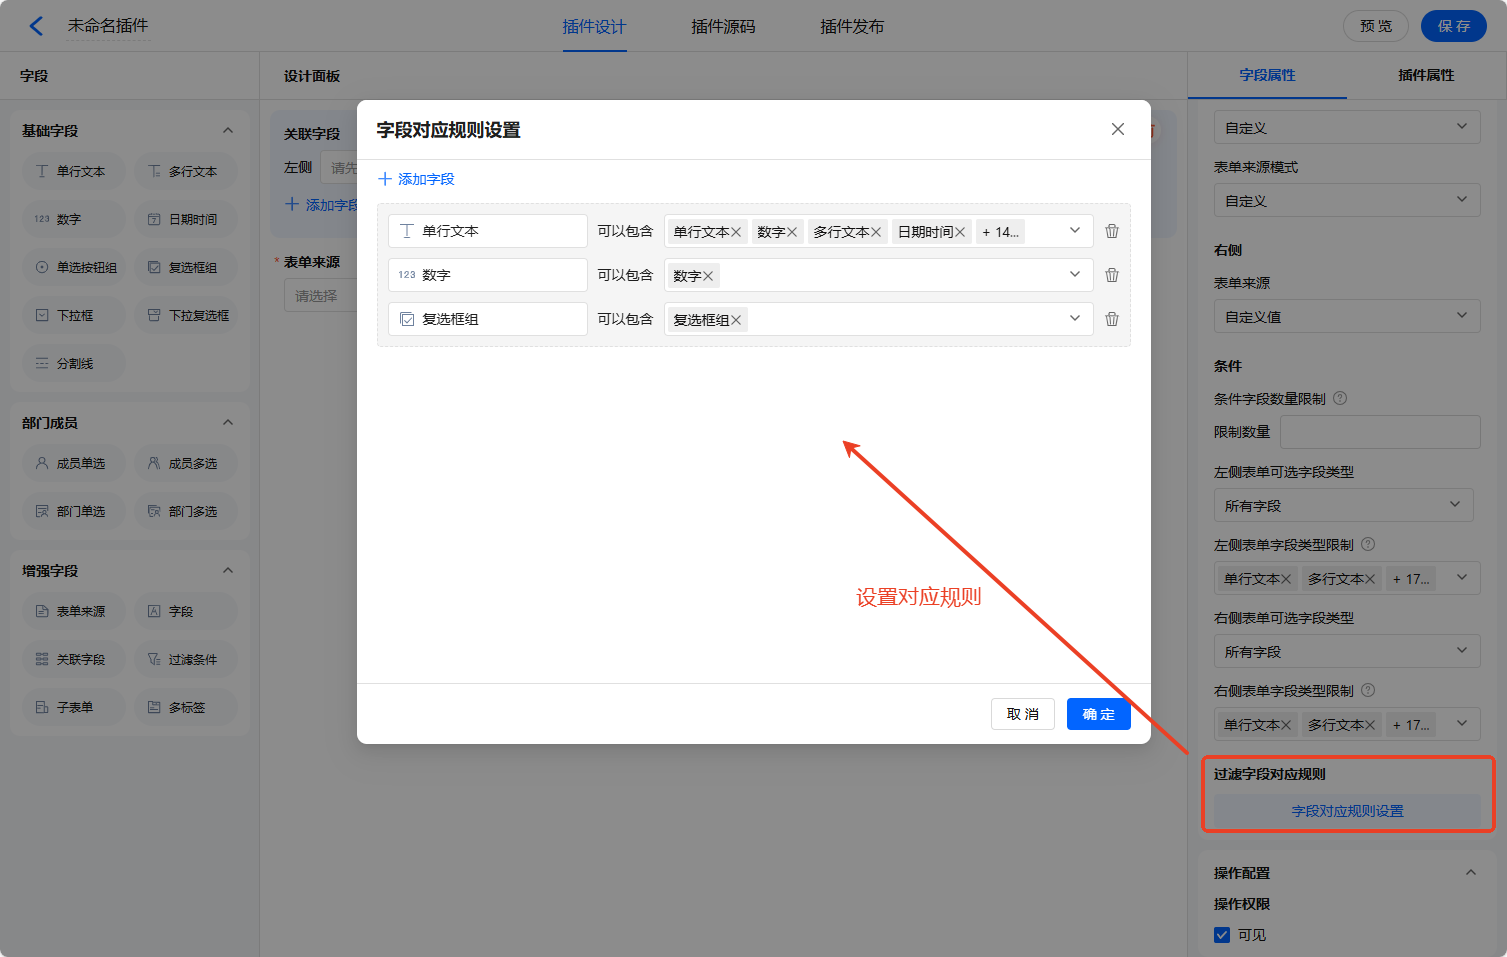Screen dimensions: 1507x957
Task: Remove 复选框组 tag from third rule
Action: (x=736, y=320)
